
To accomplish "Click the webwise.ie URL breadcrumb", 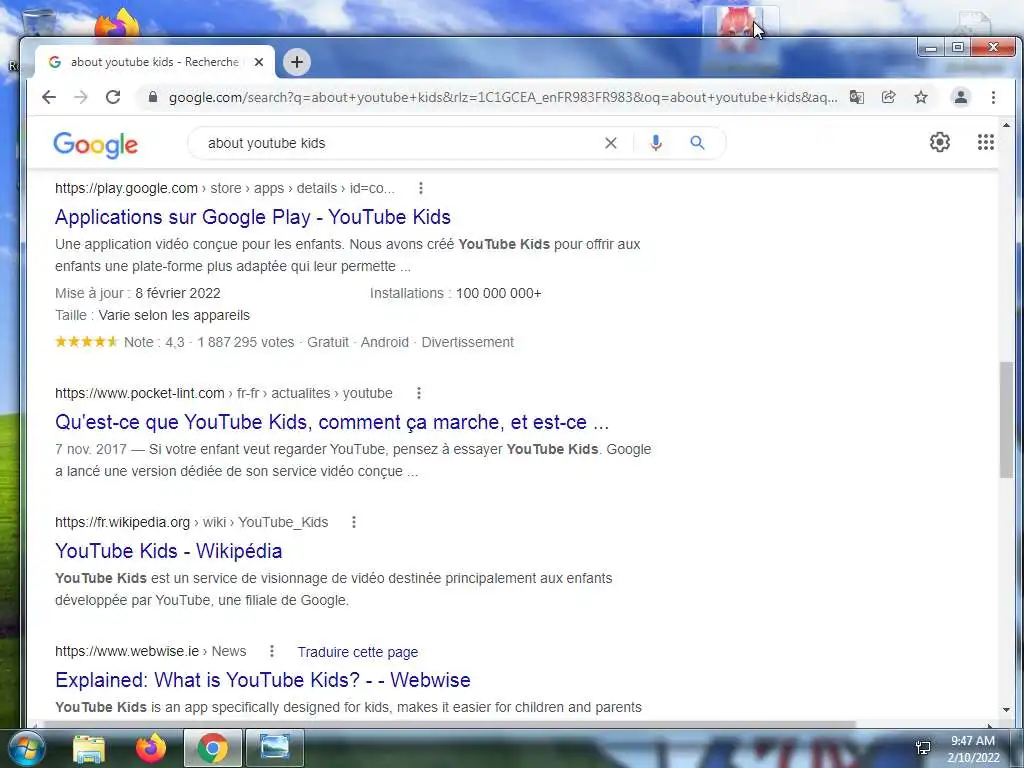I will pos(150,651).
